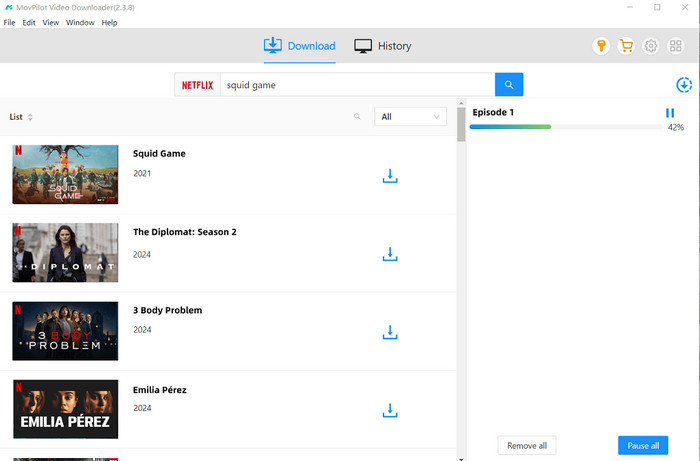The width and height of the screenshot is (700, 461).
Task: Click the Episode 1 progress bar
Action: pyautogui.click(x=566, y=127)
